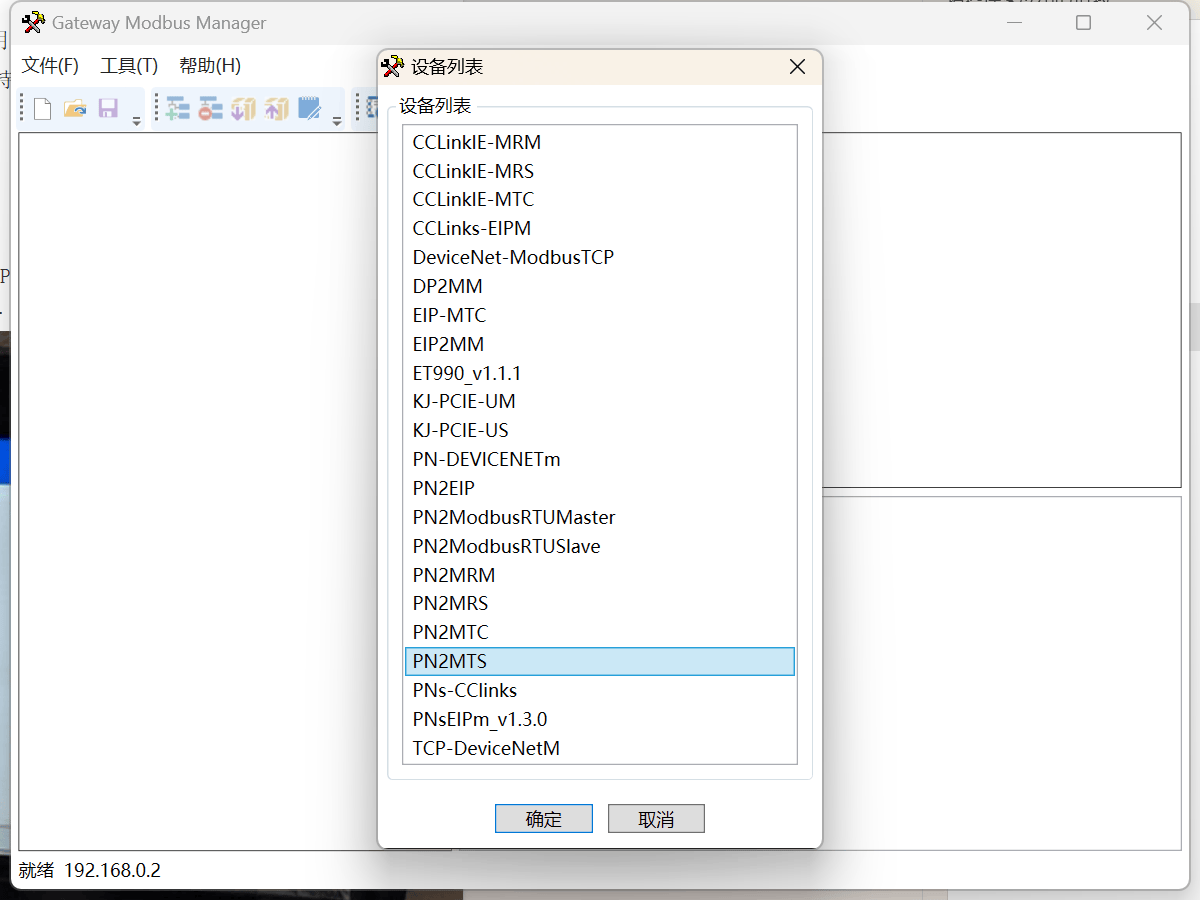This screenshot has width=1200, height=900.
Task: Click the upload package toolbar icon
Action: click(277, 108)
